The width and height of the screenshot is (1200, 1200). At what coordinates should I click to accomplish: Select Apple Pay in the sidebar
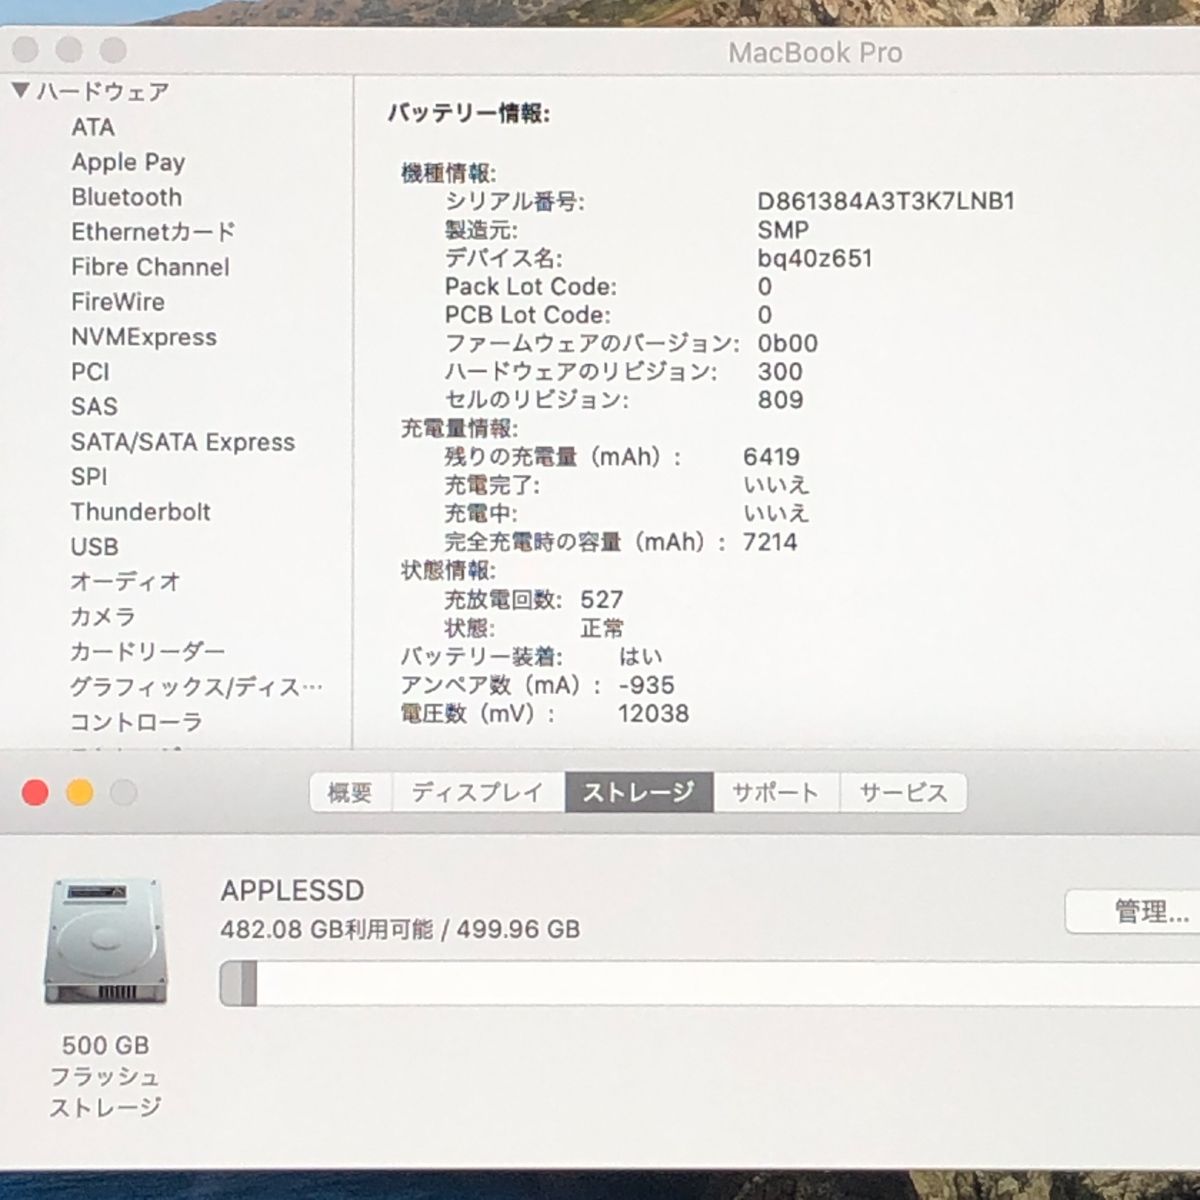(128, 162)
